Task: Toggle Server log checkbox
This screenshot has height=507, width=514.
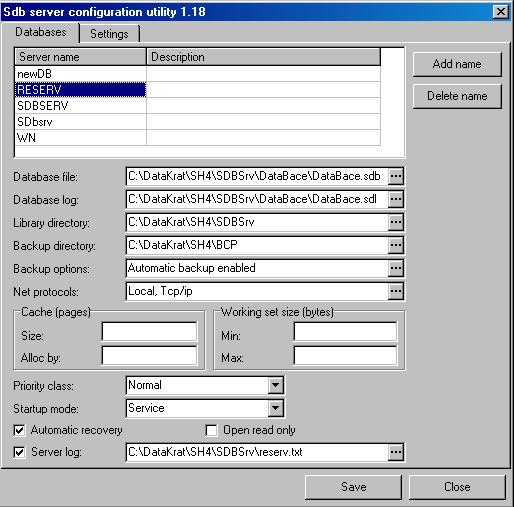Action: [x=19, y=452]
